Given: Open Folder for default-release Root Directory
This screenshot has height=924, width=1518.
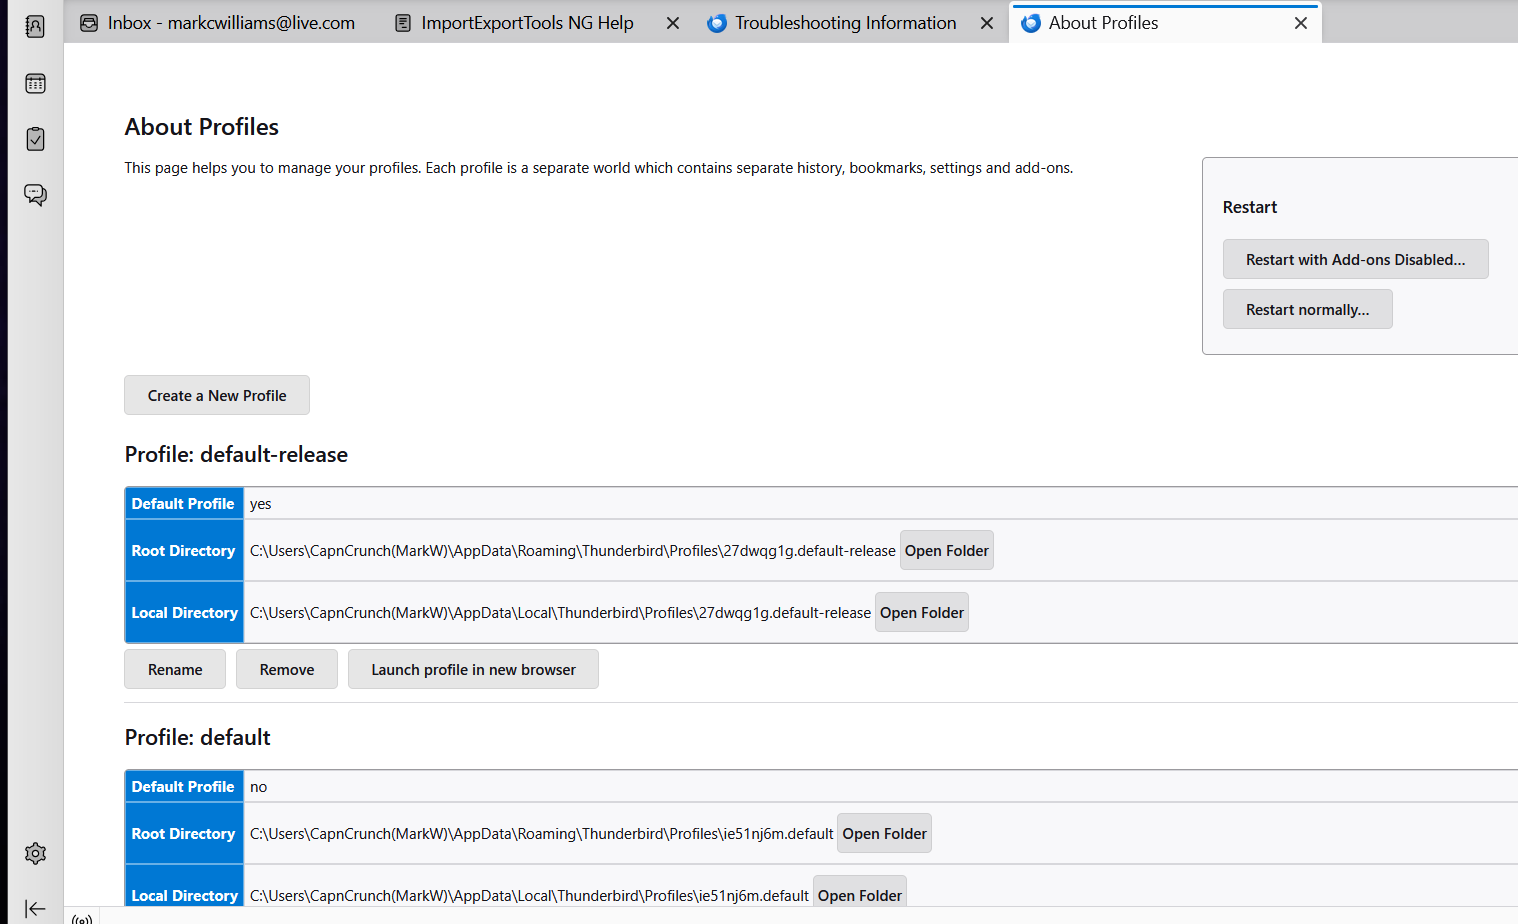Looking at the screenshot, I should click(x=946, y=550).
